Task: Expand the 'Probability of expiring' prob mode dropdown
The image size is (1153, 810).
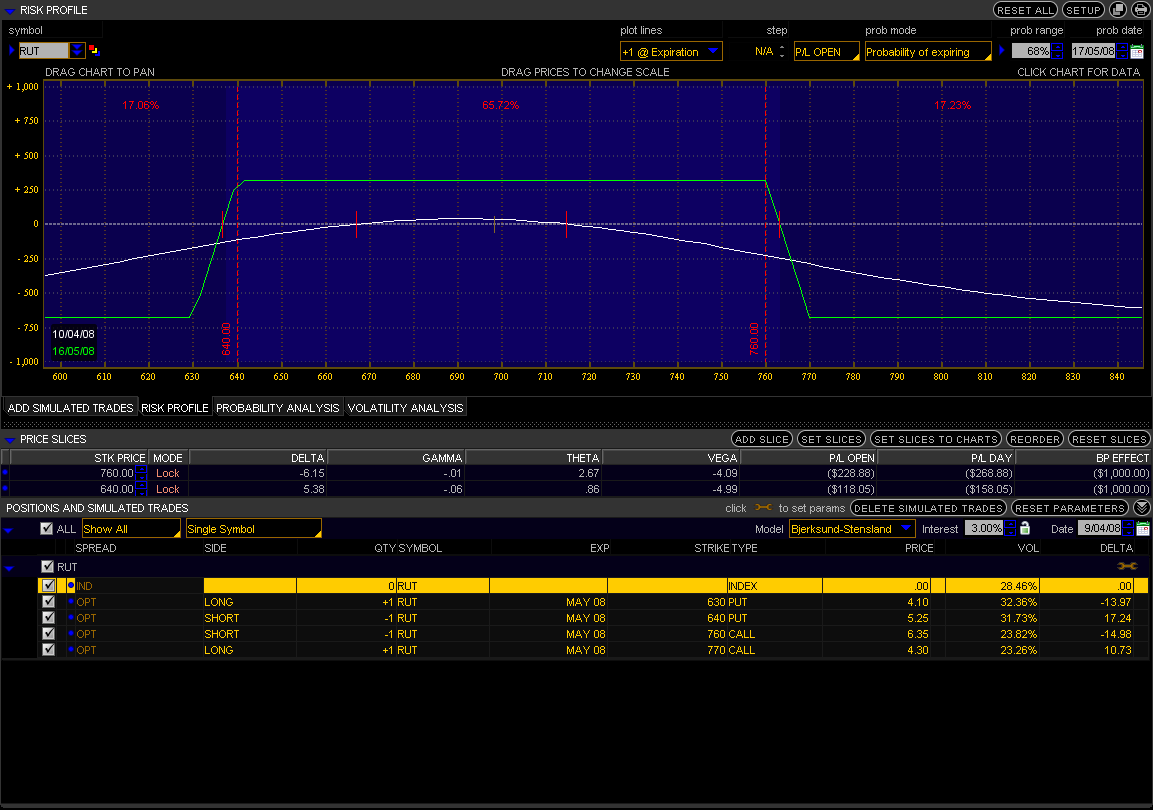Action: tap(927, 52)
